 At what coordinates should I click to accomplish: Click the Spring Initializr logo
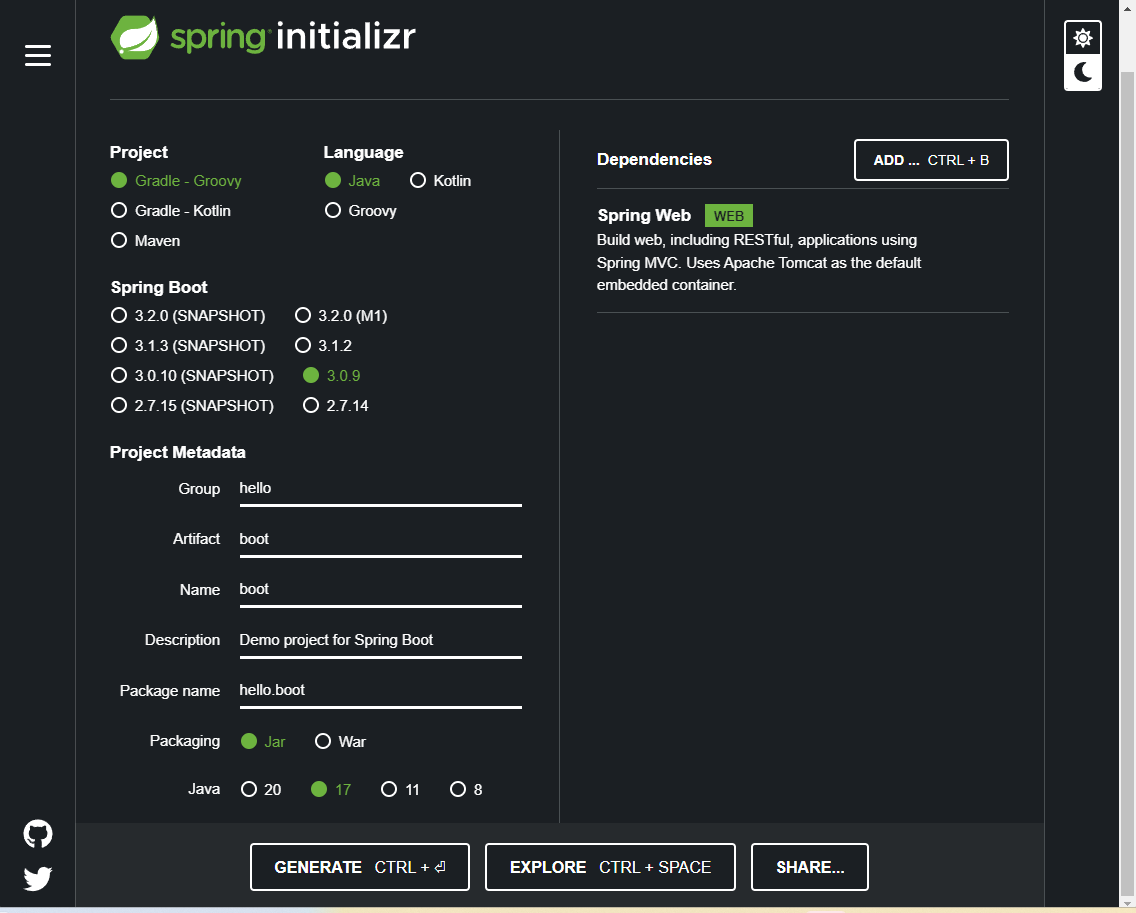[x=263, y=37]
